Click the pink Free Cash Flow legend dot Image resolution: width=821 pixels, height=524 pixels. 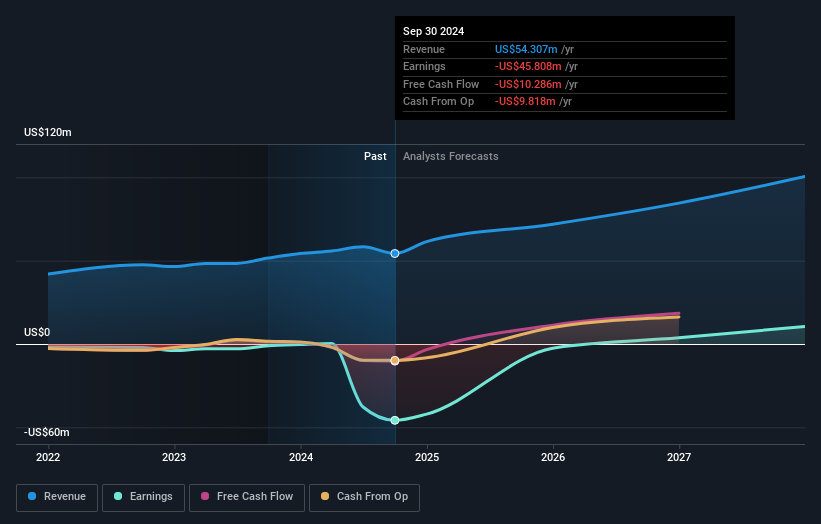[205, 496]
